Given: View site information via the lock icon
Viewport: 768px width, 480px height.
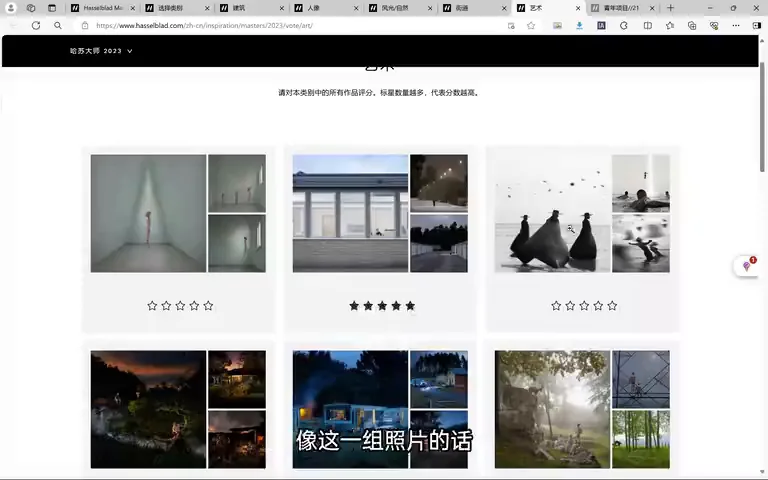Looking at the screenshot, I should (x=85, y=25).
